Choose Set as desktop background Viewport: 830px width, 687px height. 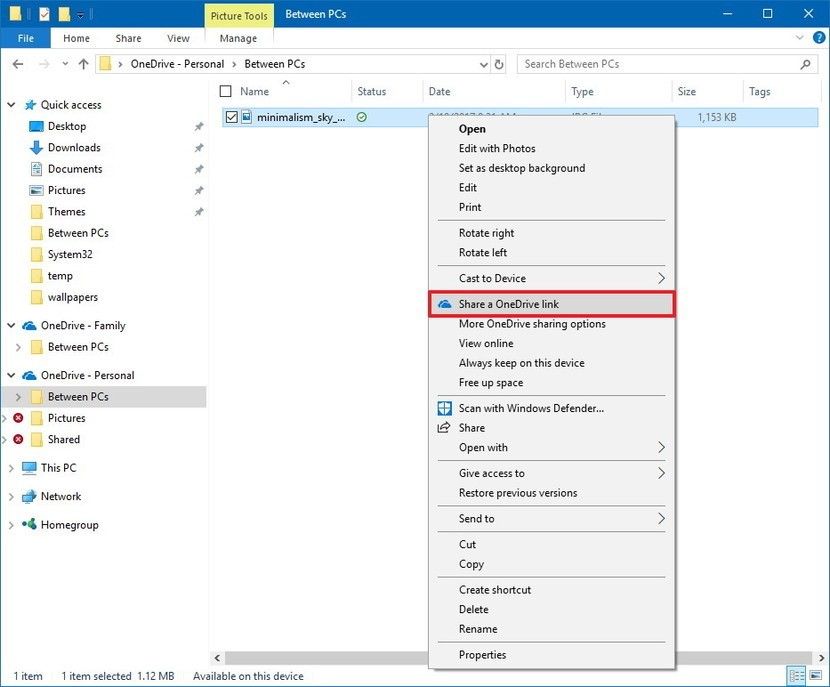tap(522, 168)
